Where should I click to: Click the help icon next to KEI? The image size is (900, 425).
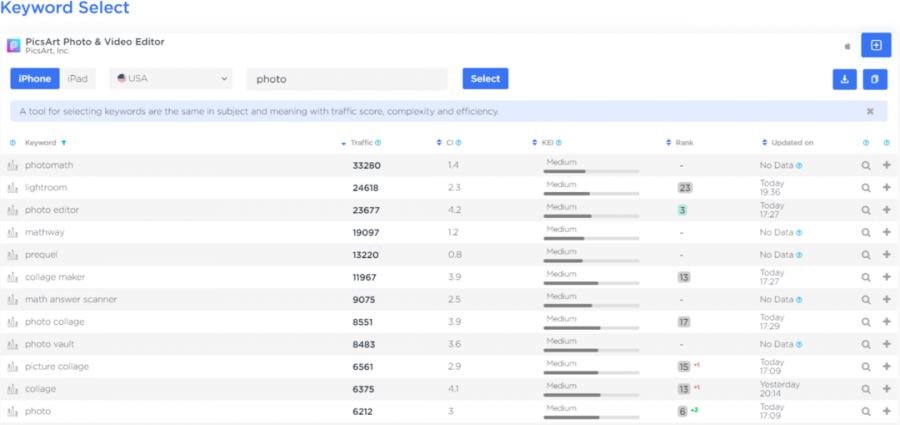(558, 143)
